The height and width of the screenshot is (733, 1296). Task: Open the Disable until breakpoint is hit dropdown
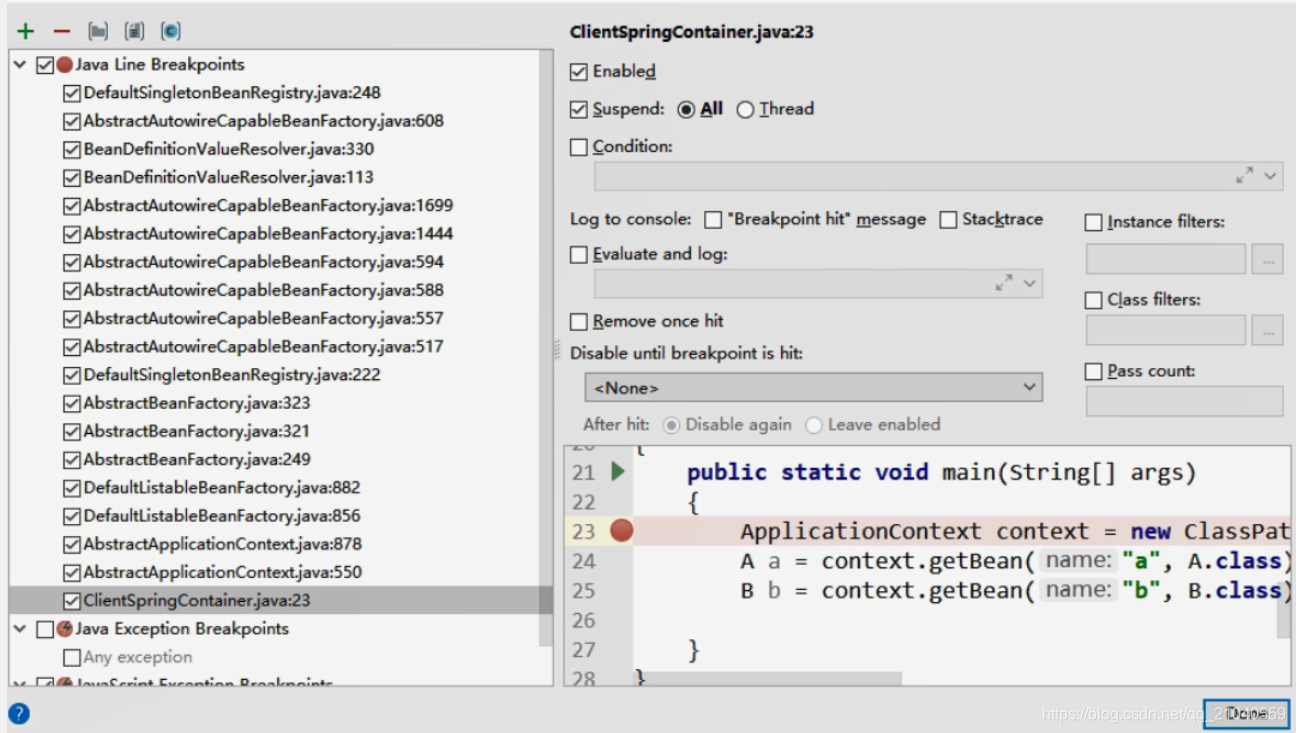click(813, 387)
